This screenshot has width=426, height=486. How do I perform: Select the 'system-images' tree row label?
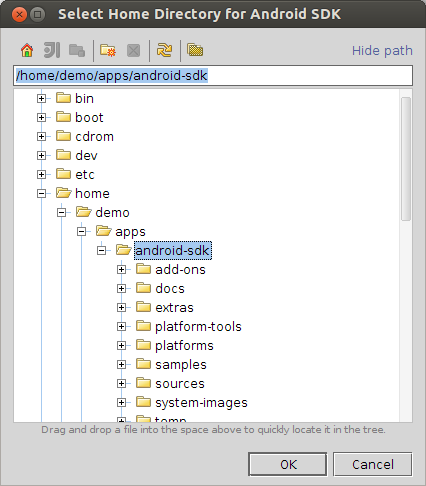click(x=201, y=403)
